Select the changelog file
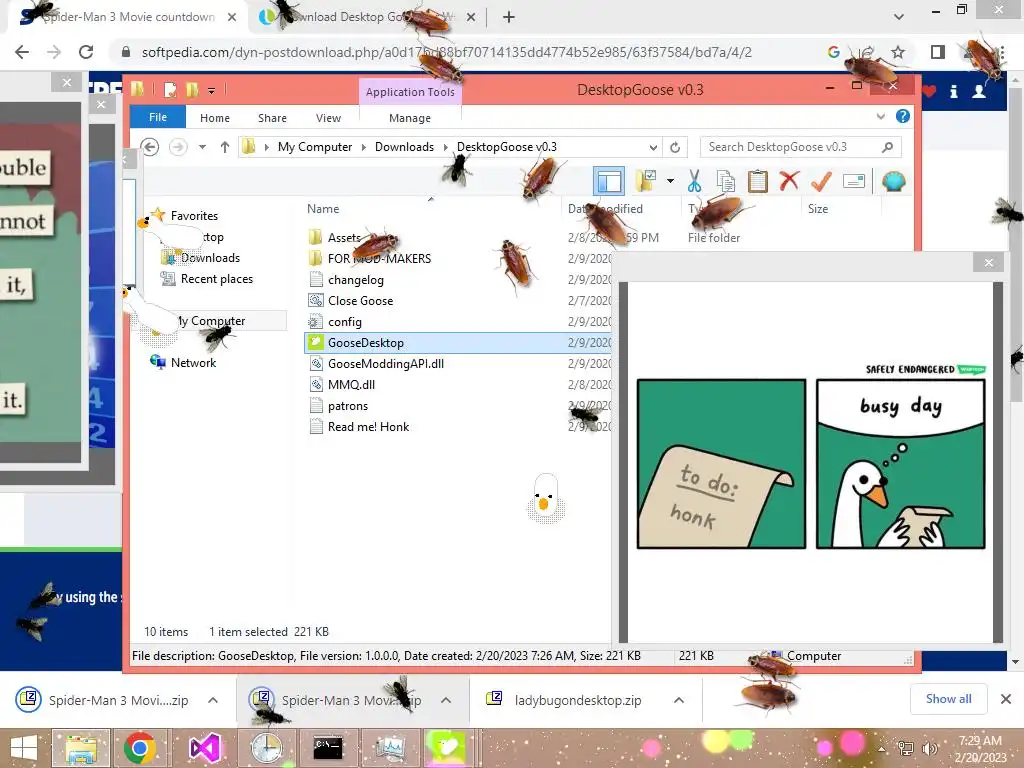The image size is (1024, 768). 356,280
